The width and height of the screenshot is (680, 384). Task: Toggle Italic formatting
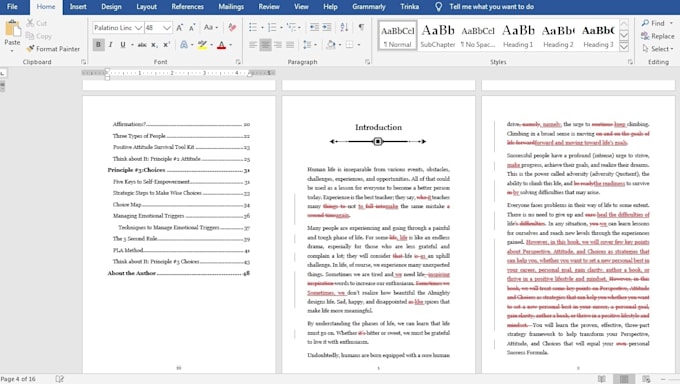pyautogui.click(x=111, y=45)
